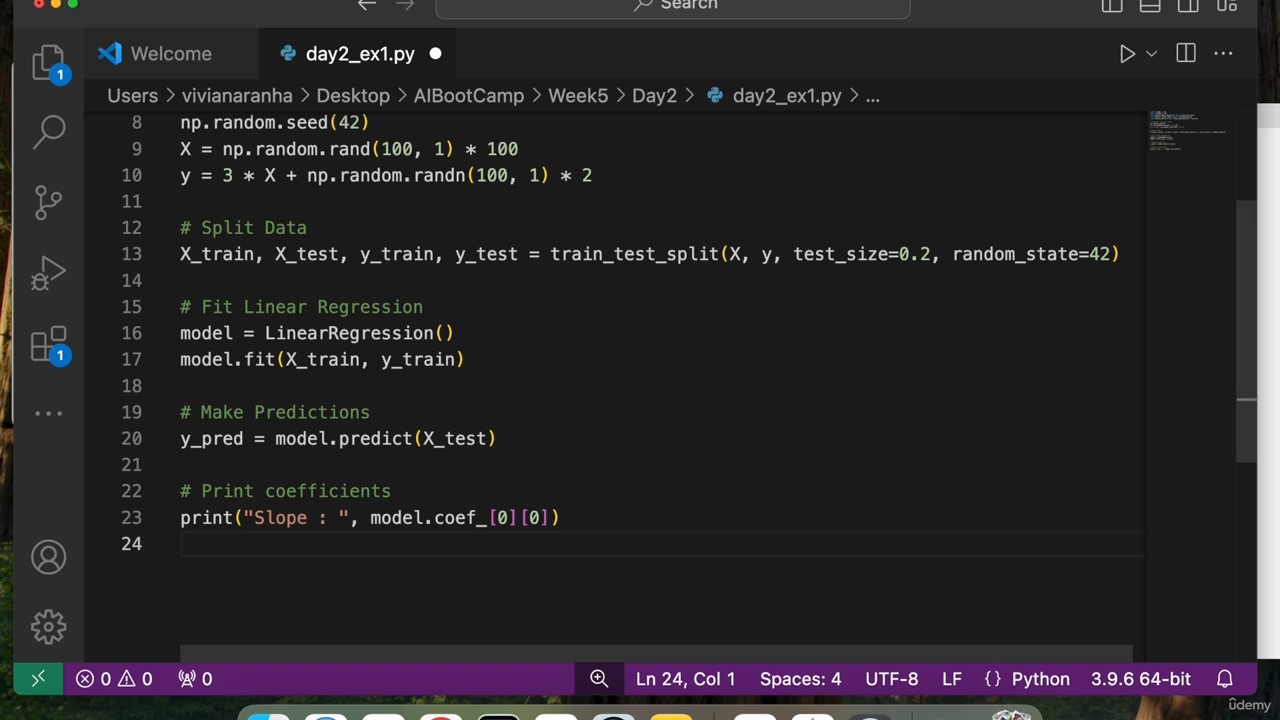Open the Desktop breadcrumb
This screenshot has height=720, width=1280.
click(353, 96)
